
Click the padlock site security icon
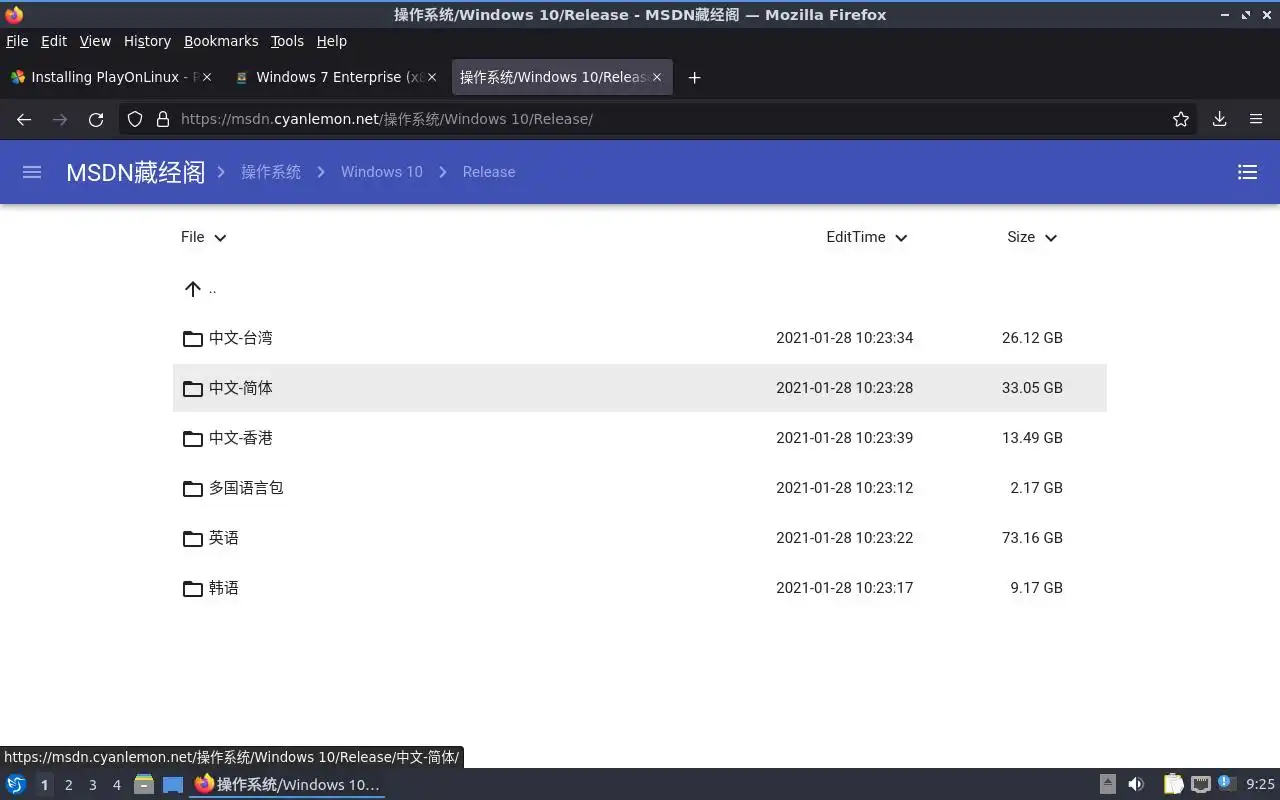163,119
